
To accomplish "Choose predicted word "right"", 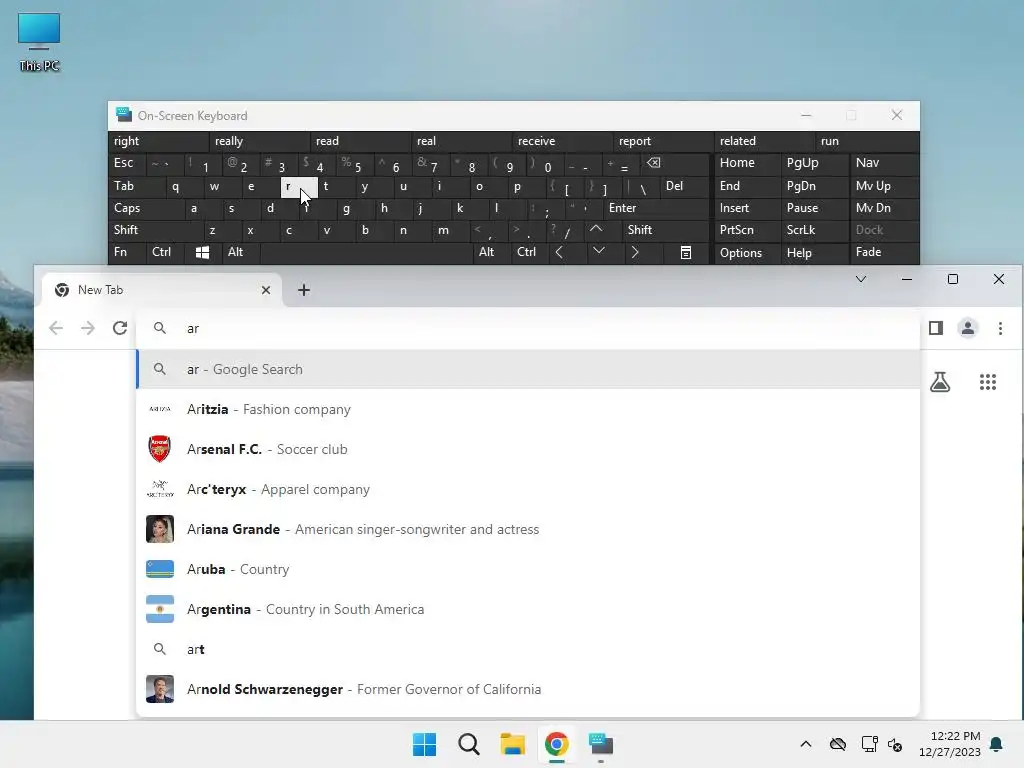I will point(159,141).
